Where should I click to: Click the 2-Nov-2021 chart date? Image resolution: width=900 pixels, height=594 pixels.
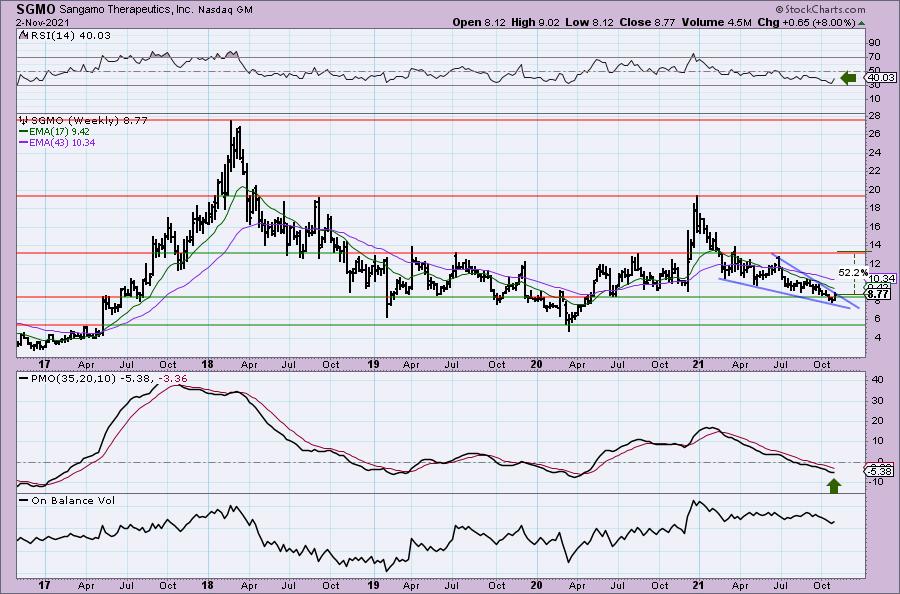(x=43, y=22)
